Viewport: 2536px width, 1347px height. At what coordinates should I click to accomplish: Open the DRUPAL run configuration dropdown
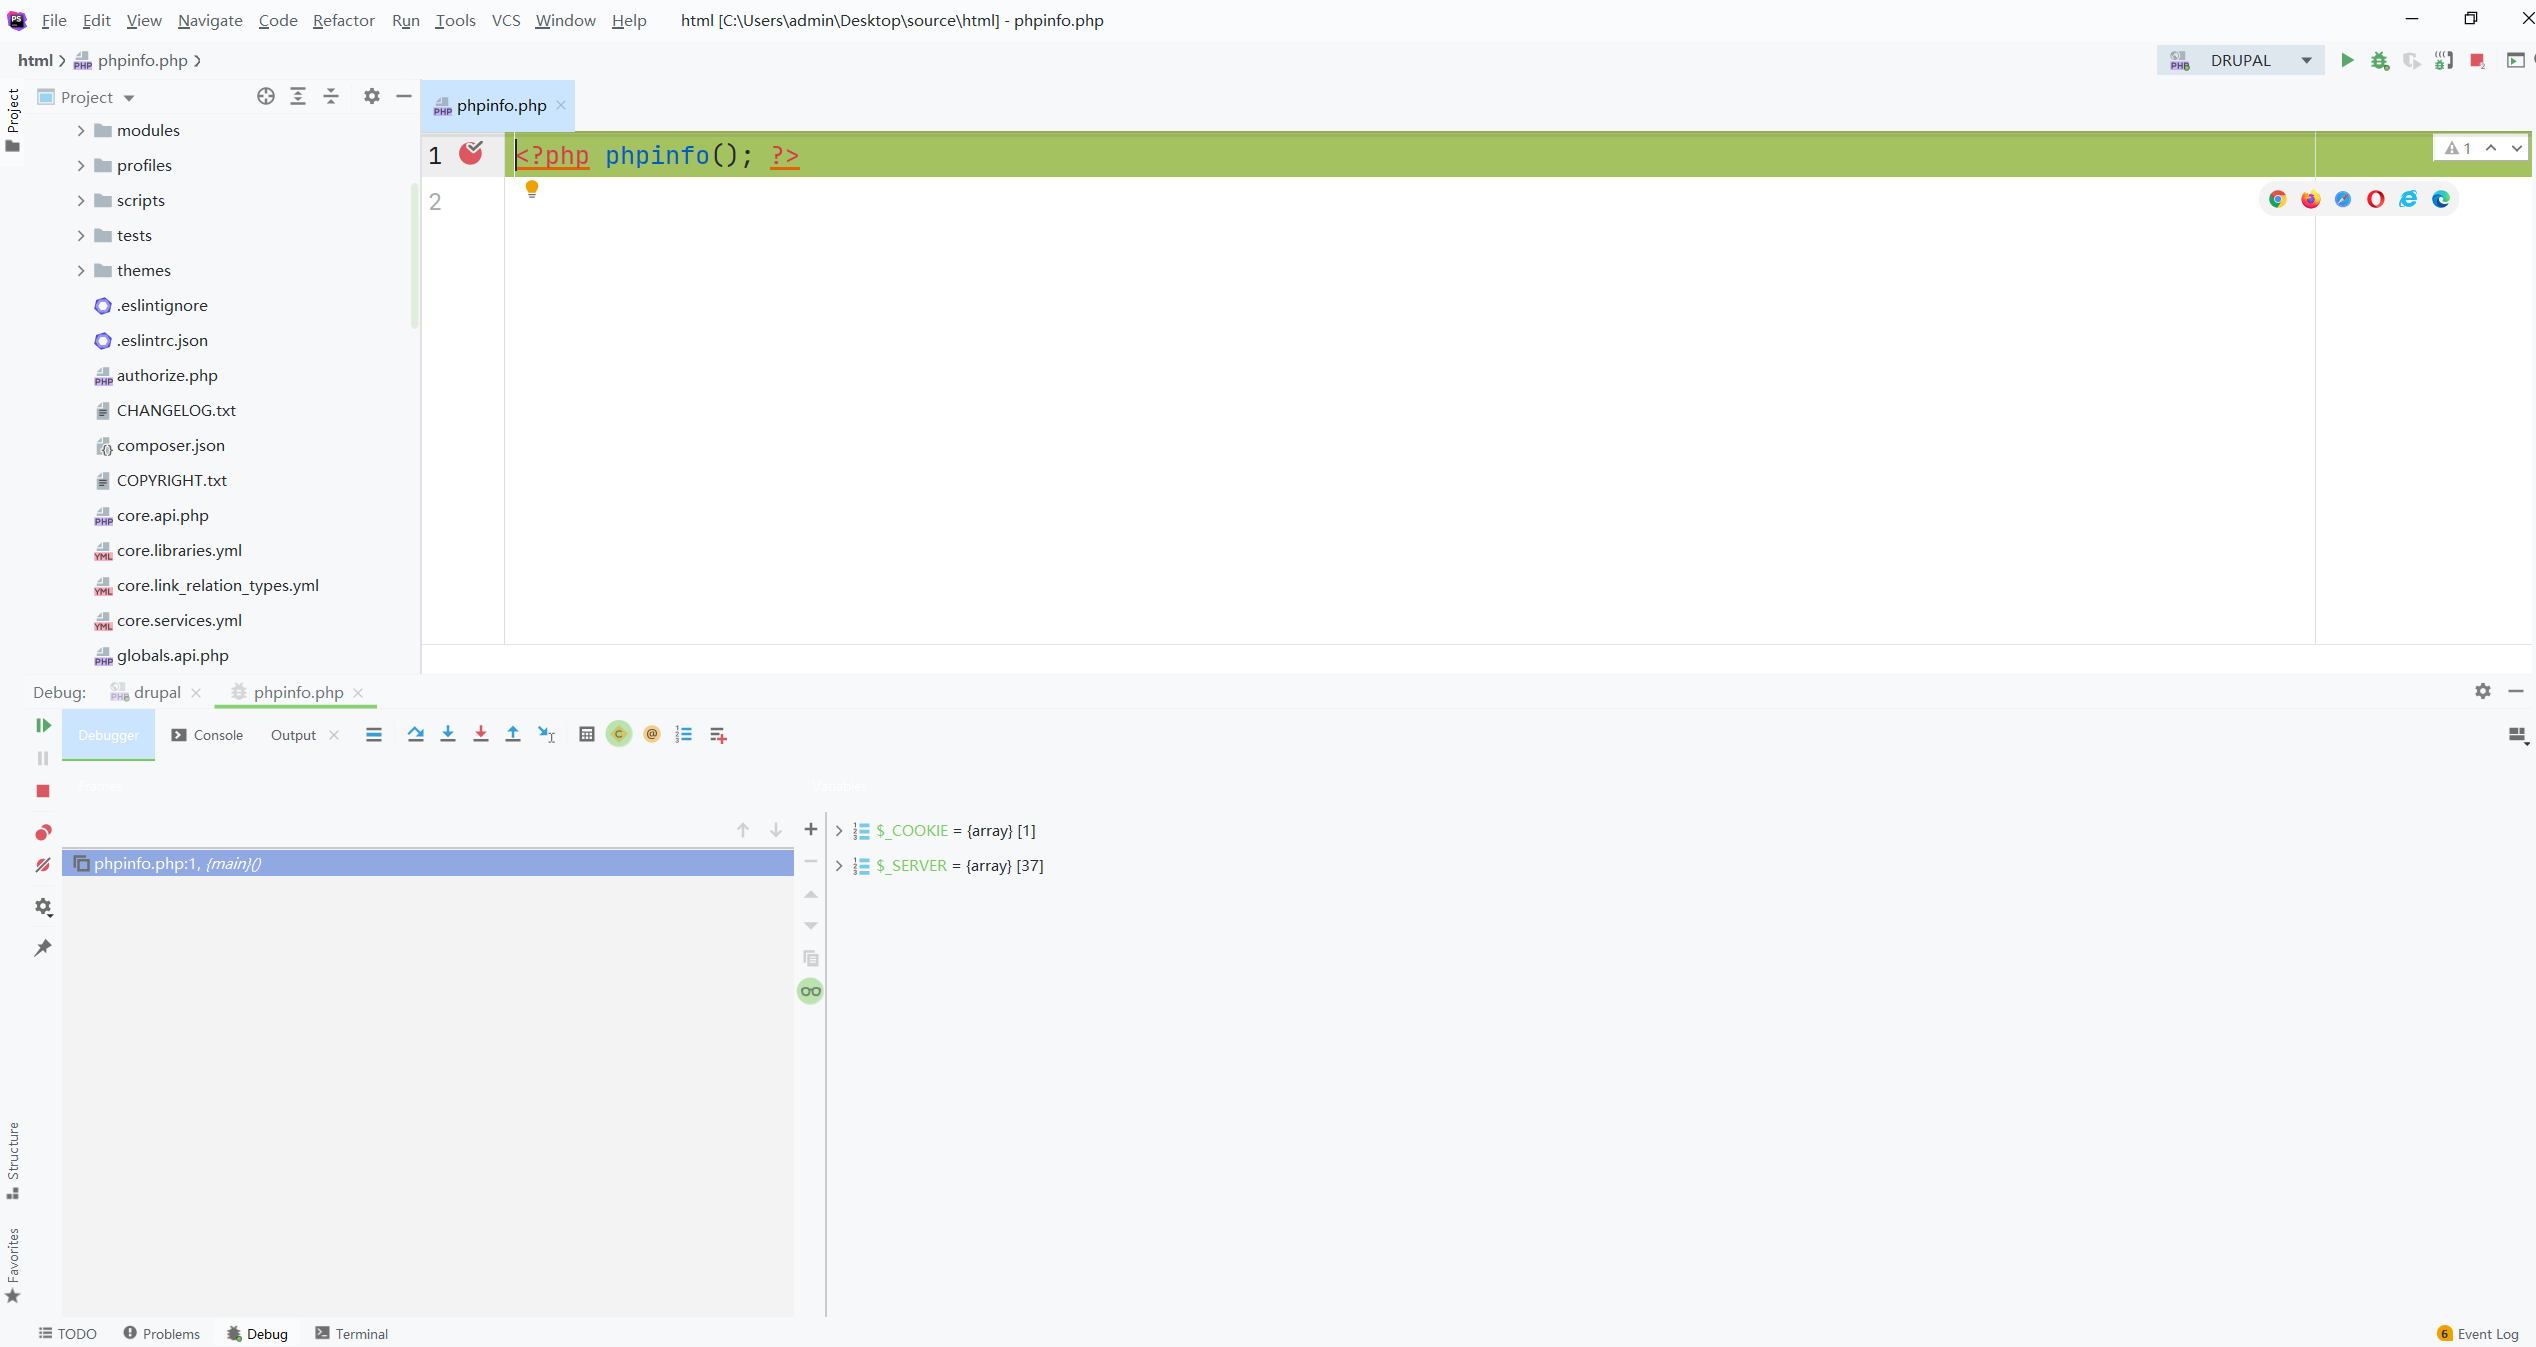click(2306, 61)
